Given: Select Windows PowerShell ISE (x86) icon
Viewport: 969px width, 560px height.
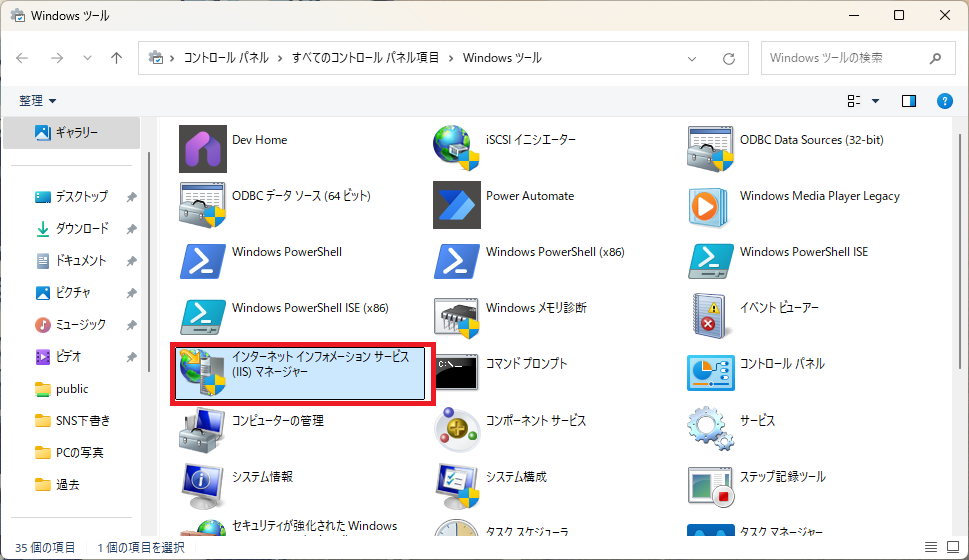Looking at the screenshot, I should pyautogui.click(x=203, y=317).
